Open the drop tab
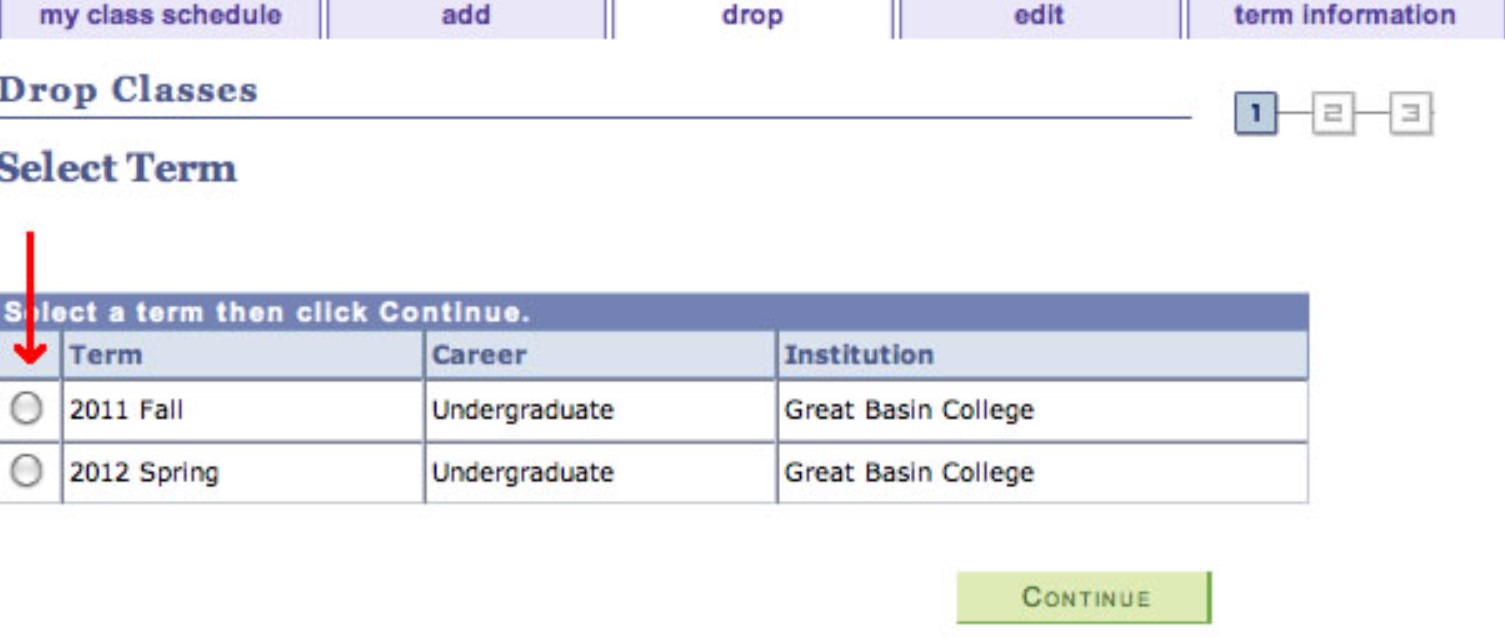Viewport: 1505px width, 637px height. (752, 17)
